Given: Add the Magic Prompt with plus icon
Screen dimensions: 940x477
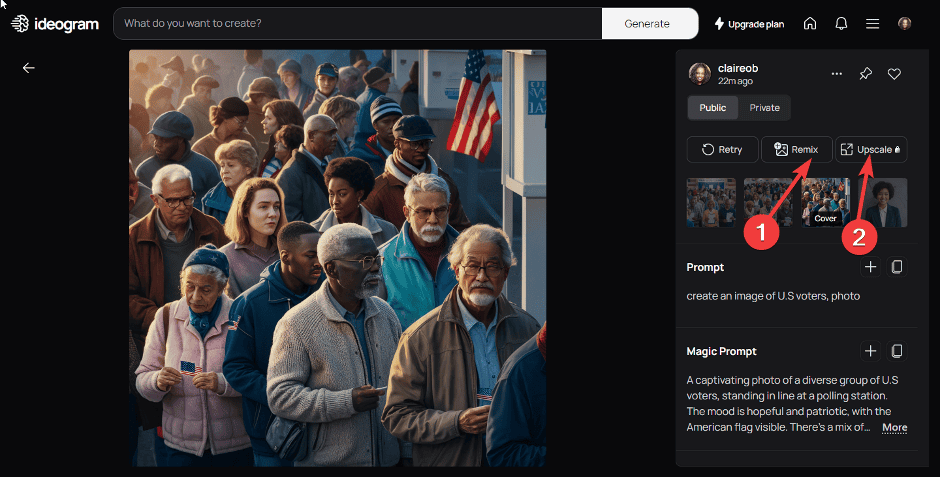Looking at the screenshot, I should click(x=870, y=351).
